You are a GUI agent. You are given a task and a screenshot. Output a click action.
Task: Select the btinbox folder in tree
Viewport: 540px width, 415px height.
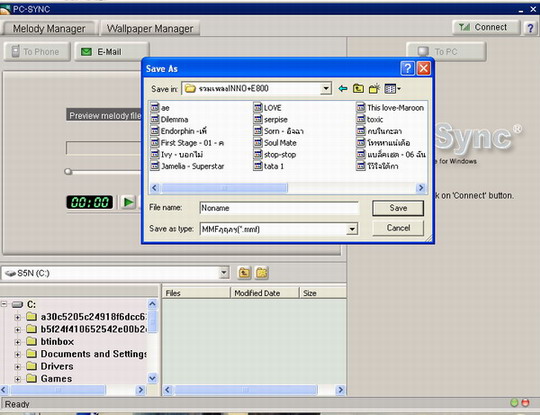[57, 342]
